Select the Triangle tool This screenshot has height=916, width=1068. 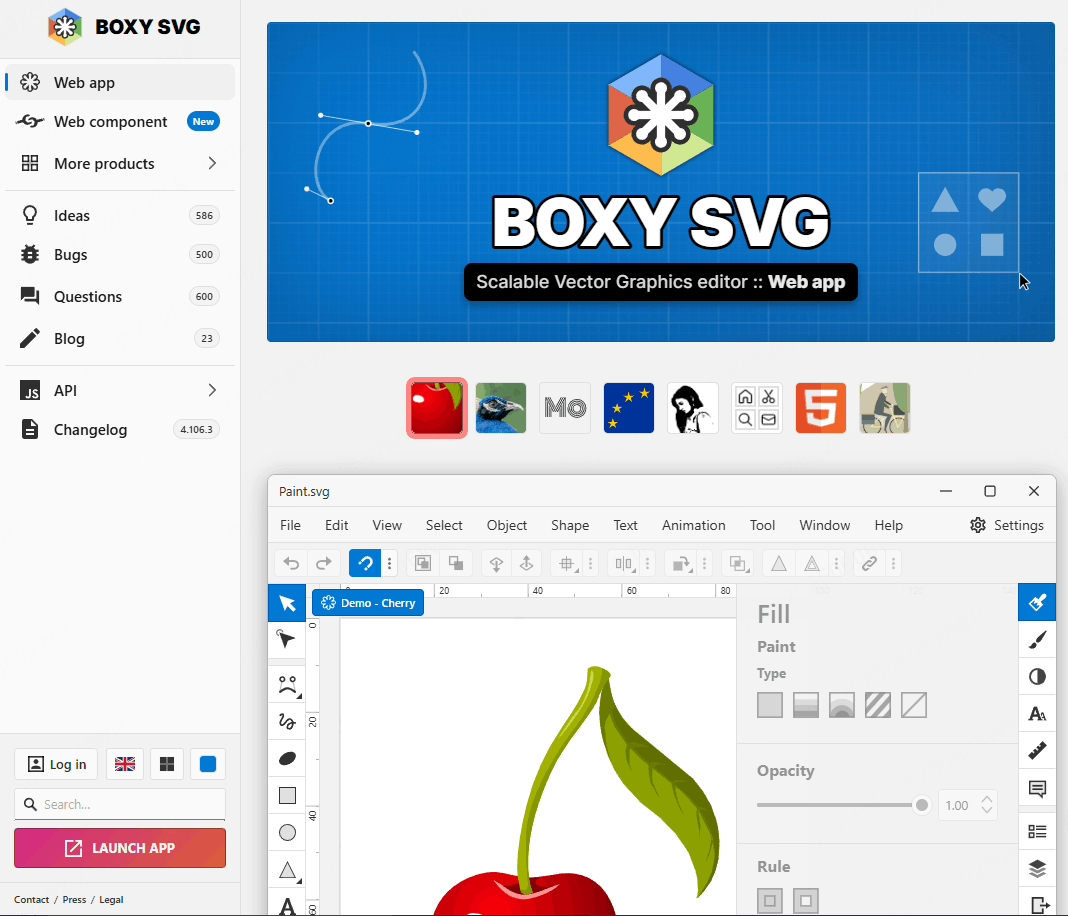(287, 870)
